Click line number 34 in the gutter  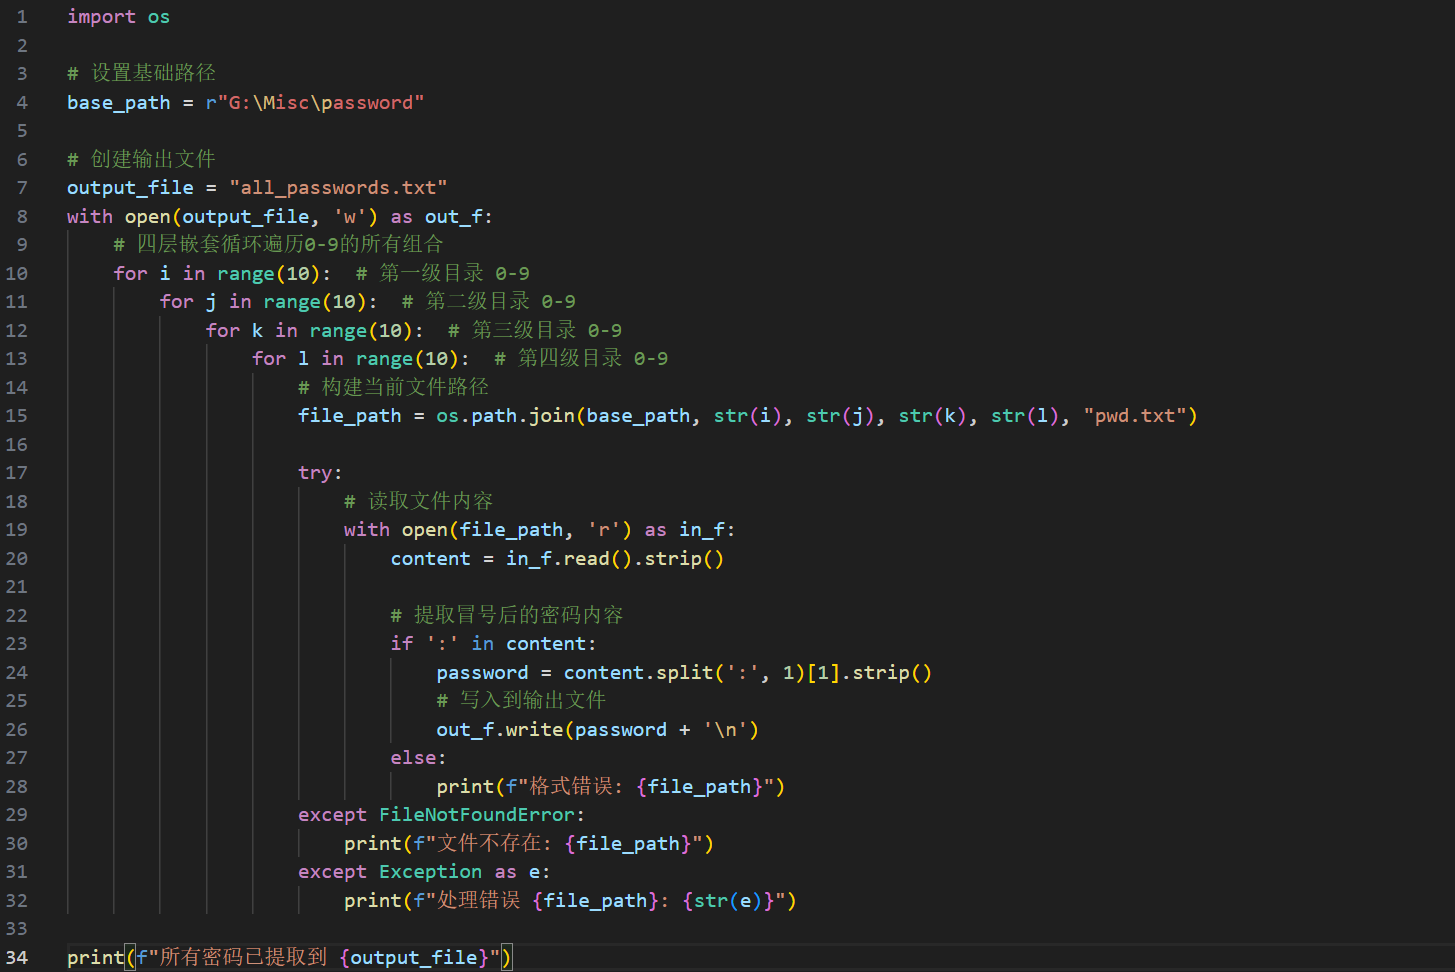[17, 958]
